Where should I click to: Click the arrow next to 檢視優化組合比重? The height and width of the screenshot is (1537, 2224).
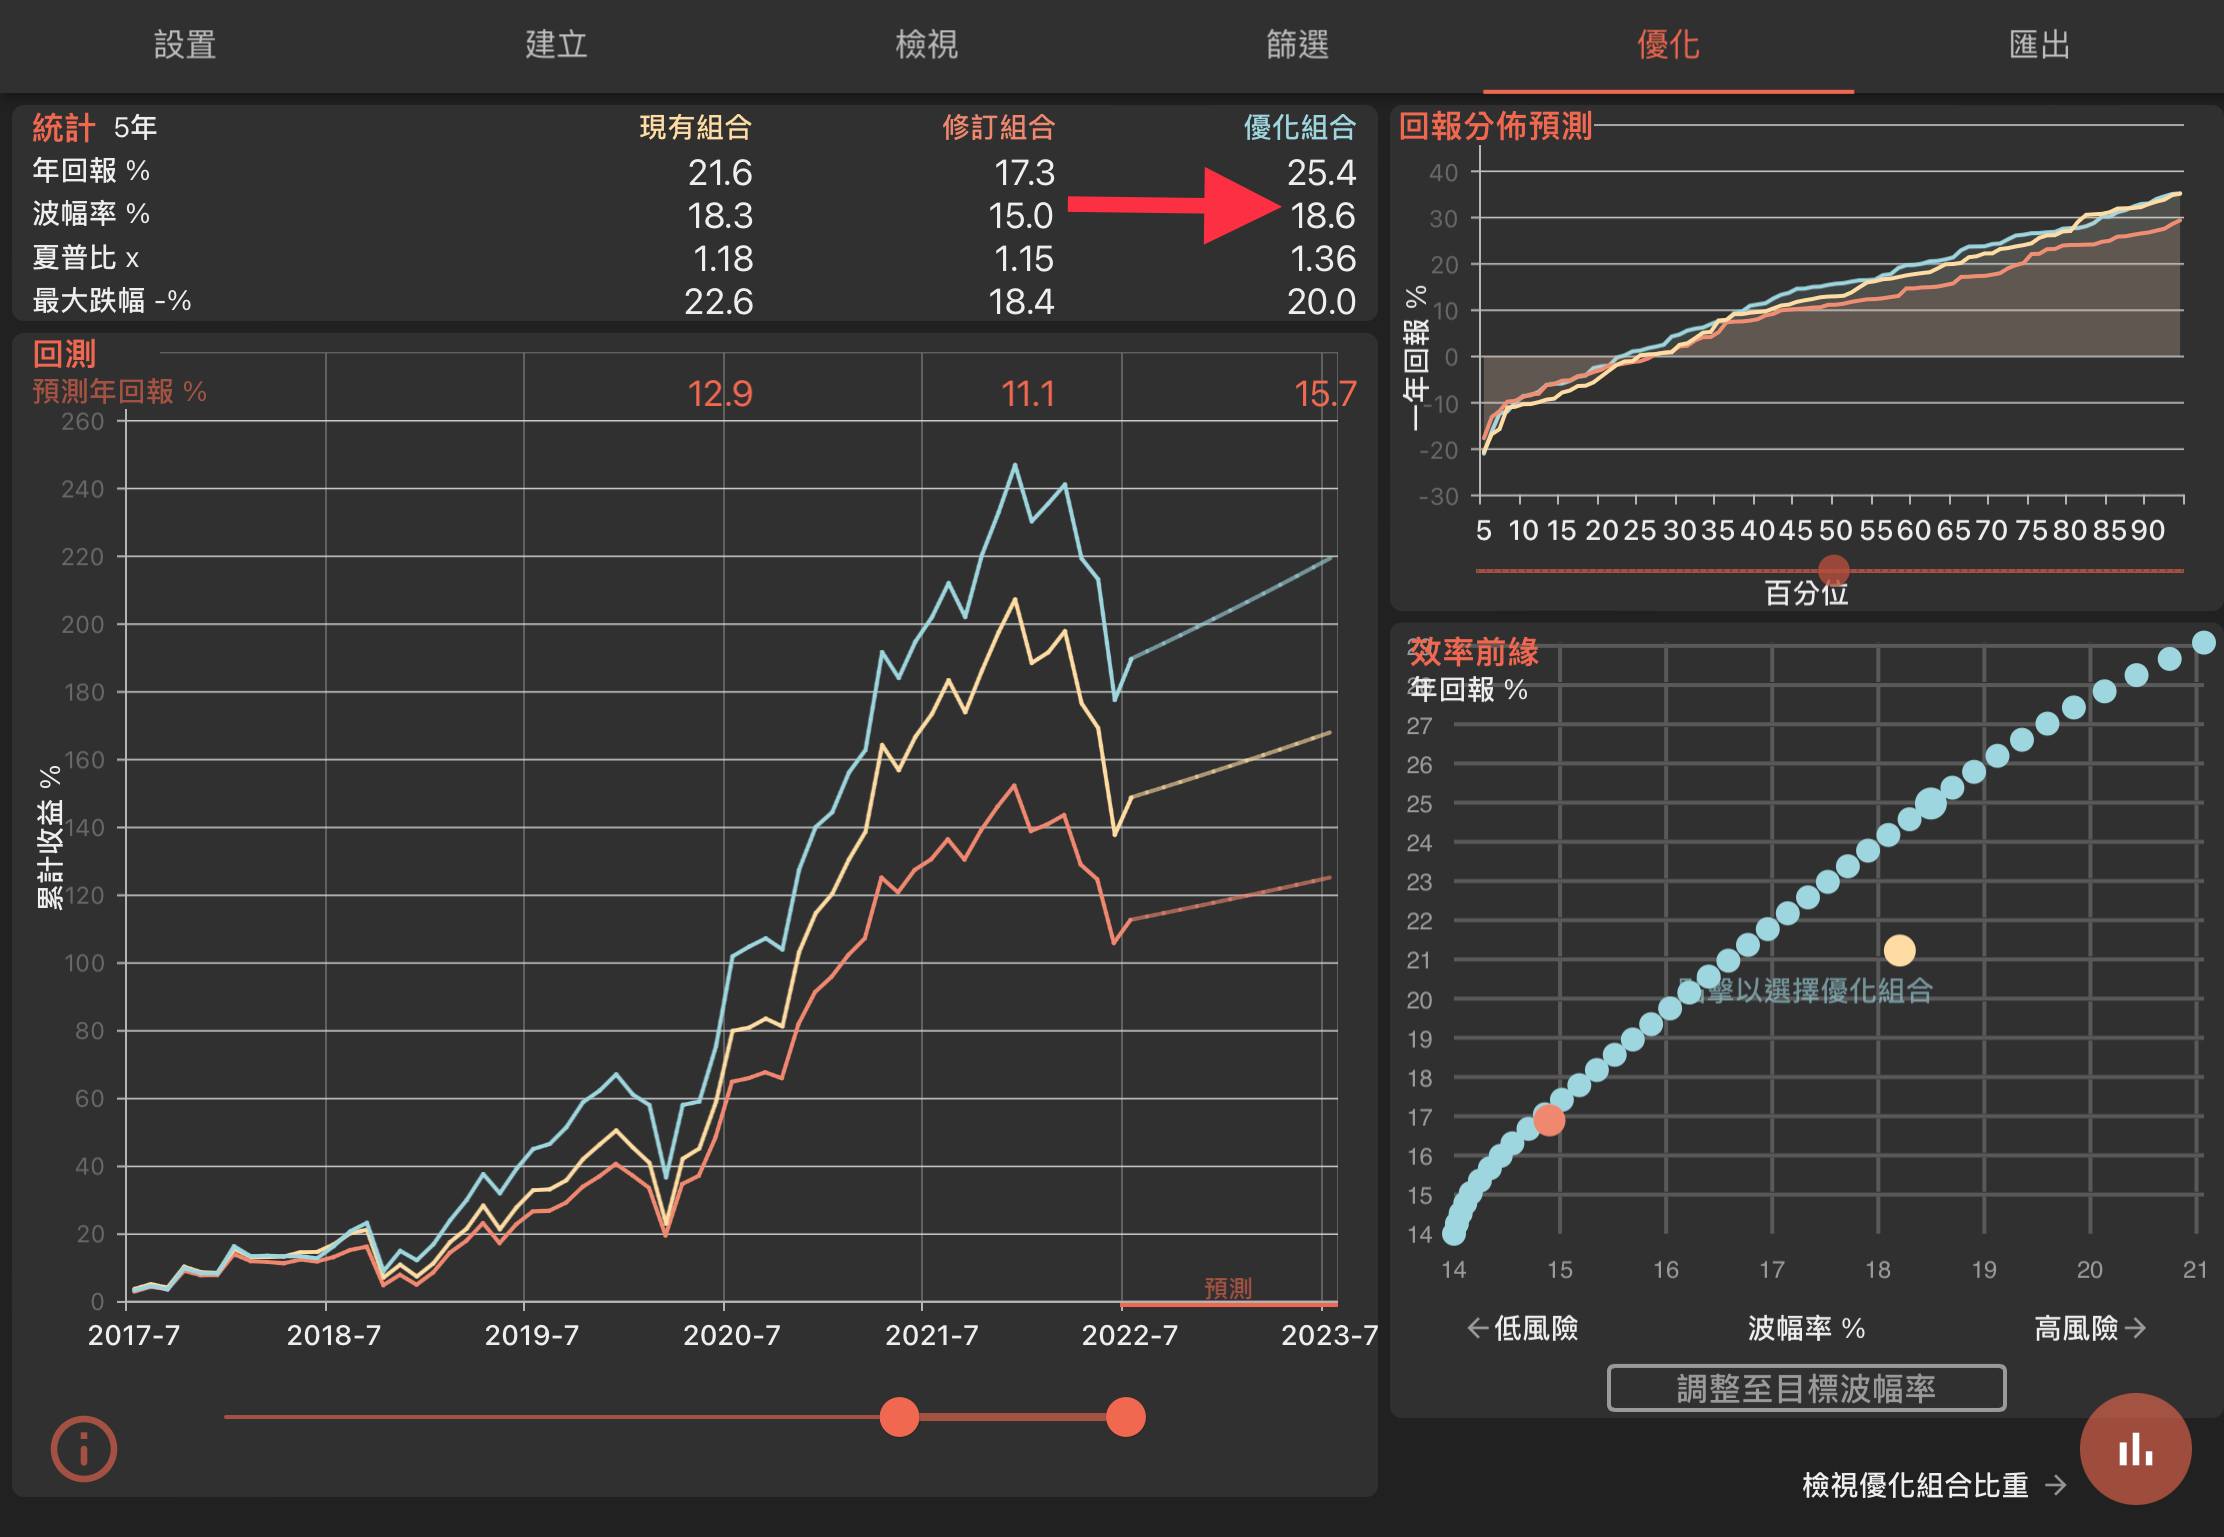(x=2055, y=1485)
